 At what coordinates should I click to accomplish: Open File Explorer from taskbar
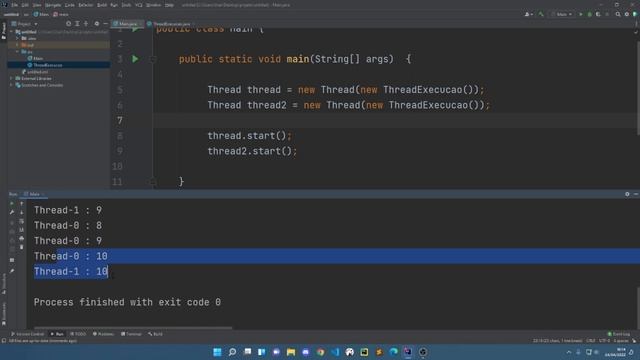(291, 352)
